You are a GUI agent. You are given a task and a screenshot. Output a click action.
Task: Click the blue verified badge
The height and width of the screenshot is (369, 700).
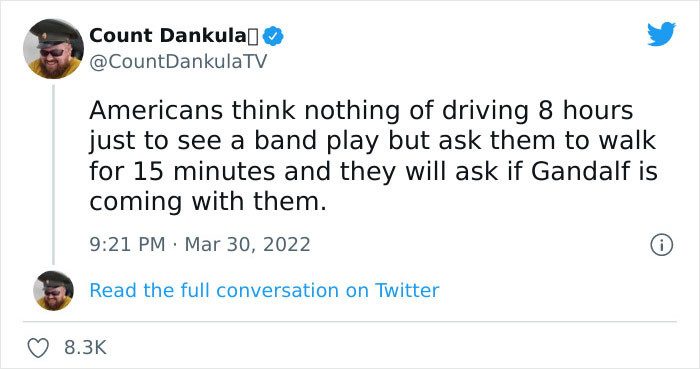(x=273, y=36)
